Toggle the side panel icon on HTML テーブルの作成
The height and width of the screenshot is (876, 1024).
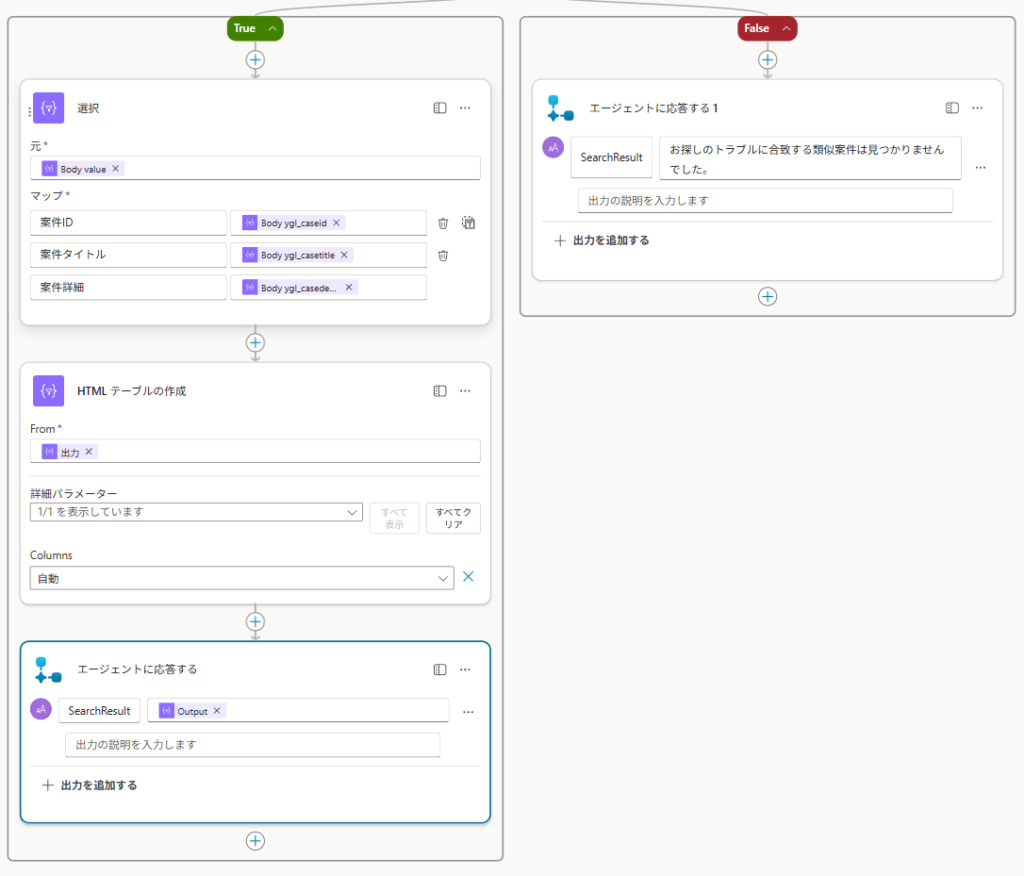(x=439, y=391)
